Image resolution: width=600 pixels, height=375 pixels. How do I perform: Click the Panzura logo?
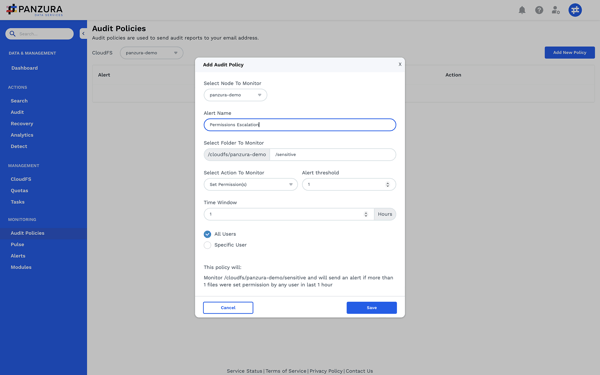click(x=34, y=10)
